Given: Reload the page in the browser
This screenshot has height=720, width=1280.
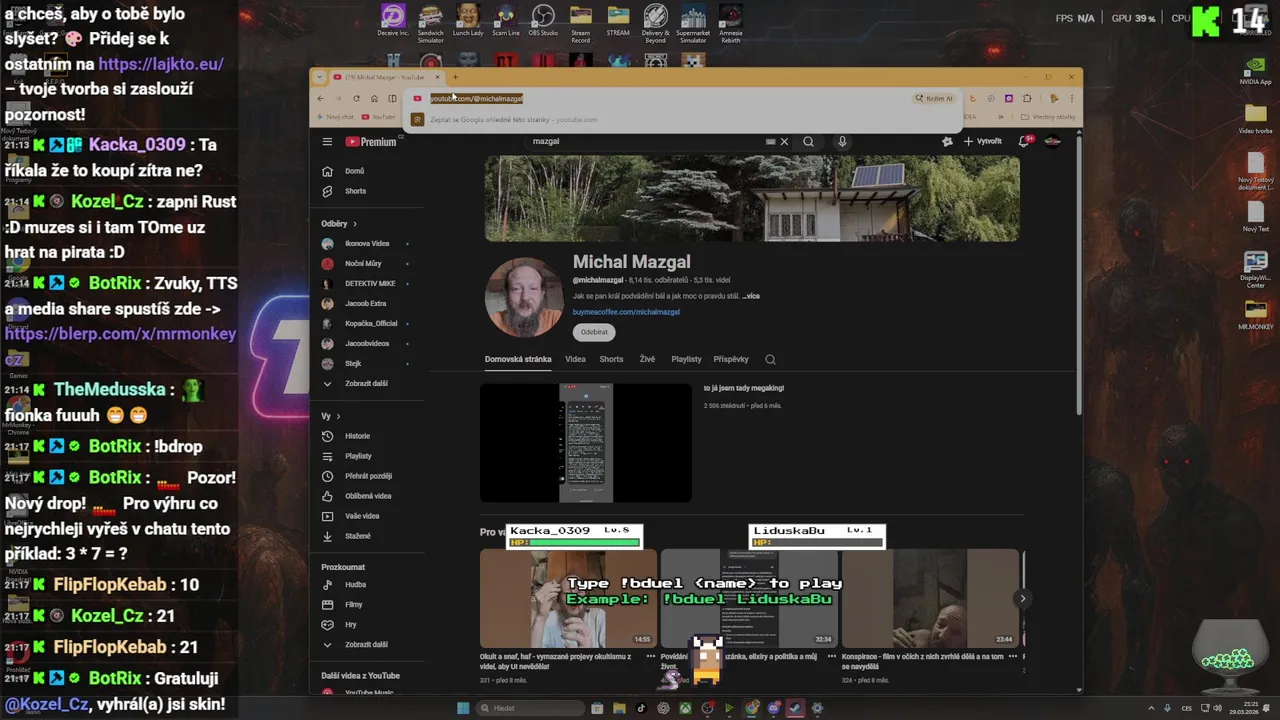Looking at the screenshot, I should (356, 99).
